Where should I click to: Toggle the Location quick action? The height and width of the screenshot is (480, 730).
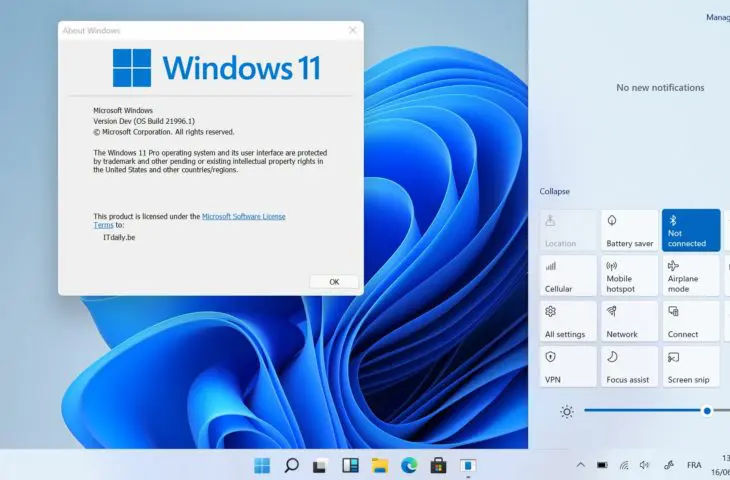click(568, 230)
